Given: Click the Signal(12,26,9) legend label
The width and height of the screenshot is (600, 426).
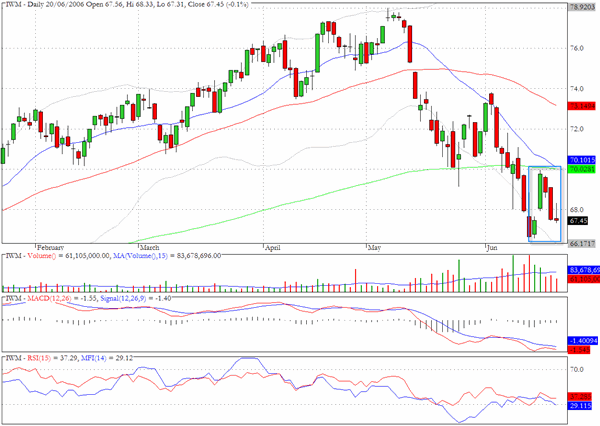Looking at the screenshot, I should pos(123,298).
